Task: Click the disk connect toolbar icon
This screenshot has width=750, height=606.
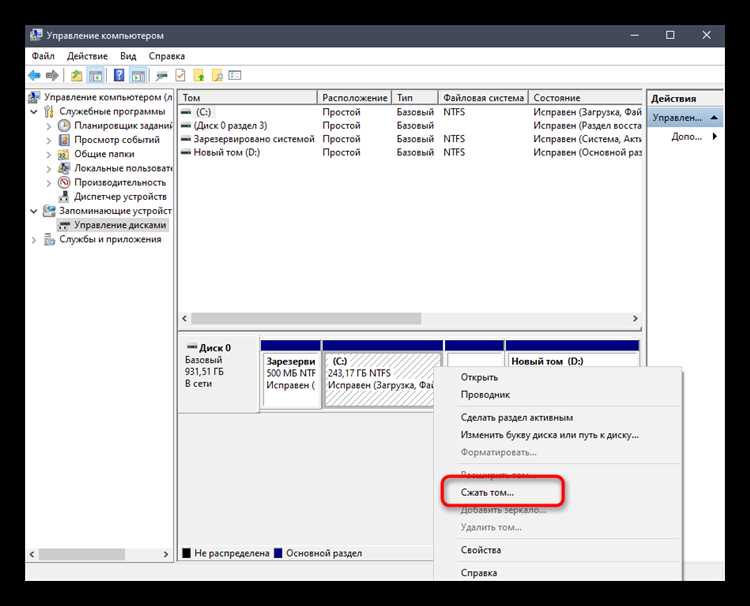Action: point(162,75)
